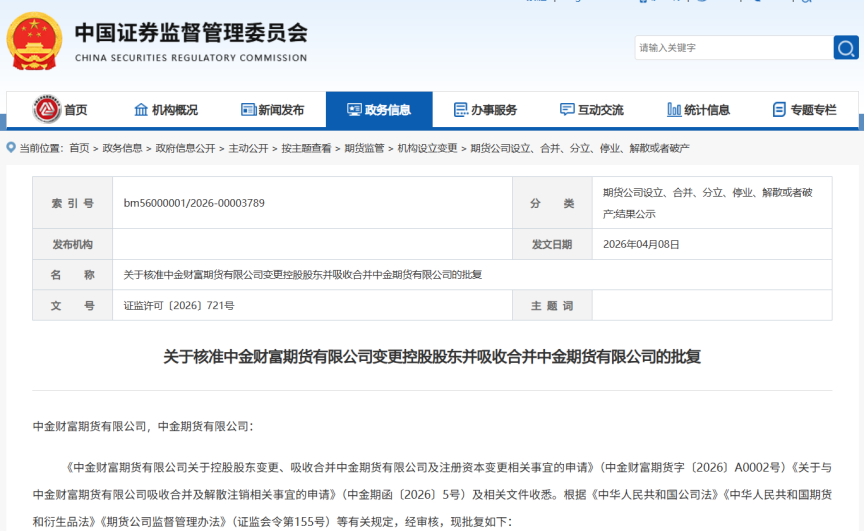Select 主动公开 in breadcrumb path
The width and height of the screenshot is (864, 531).
click(248, 148)
